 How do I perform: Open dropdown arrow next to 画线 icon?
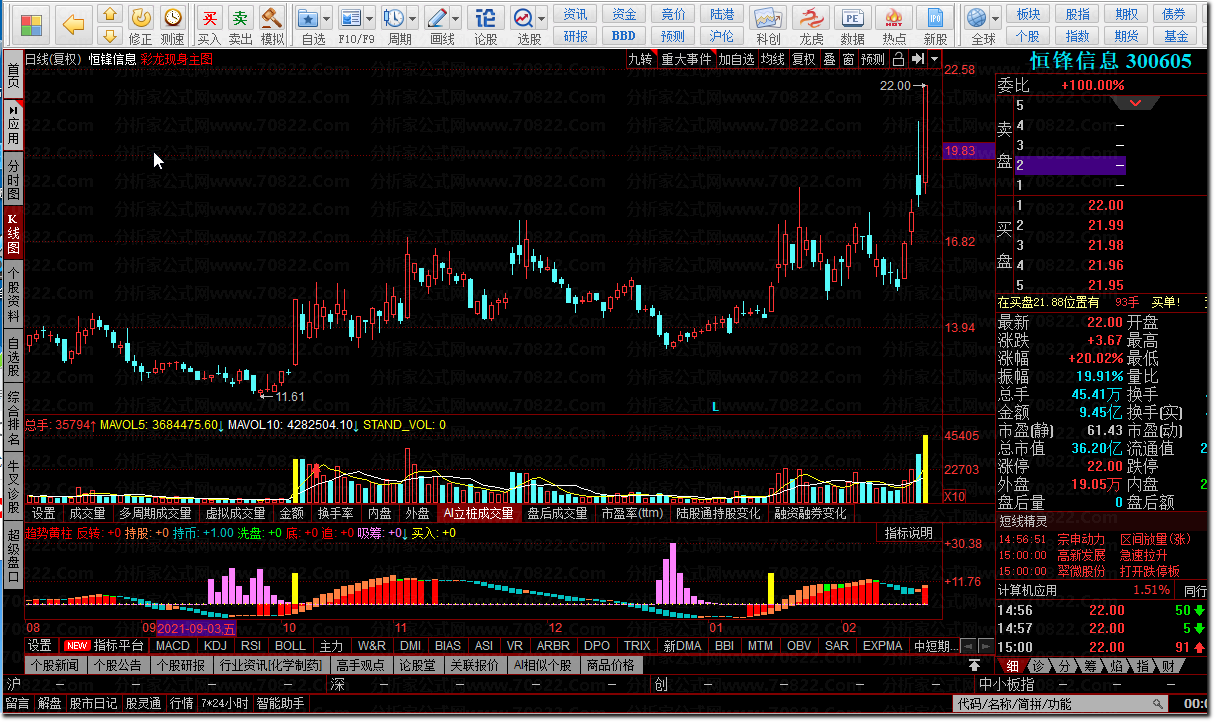point(455,19)
